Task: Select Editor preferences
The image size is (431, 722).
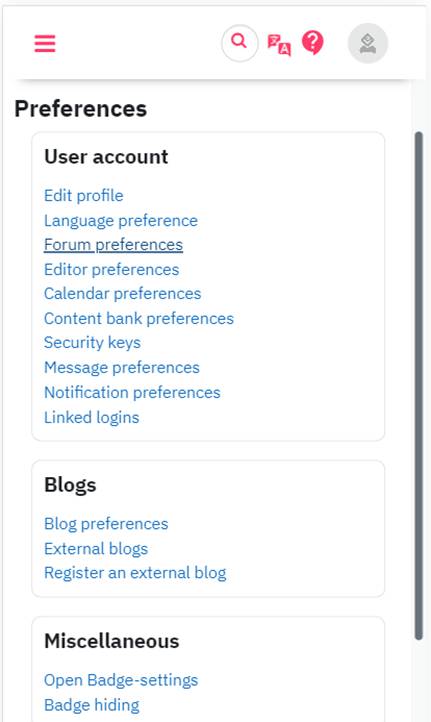Action: pos(111,269)
